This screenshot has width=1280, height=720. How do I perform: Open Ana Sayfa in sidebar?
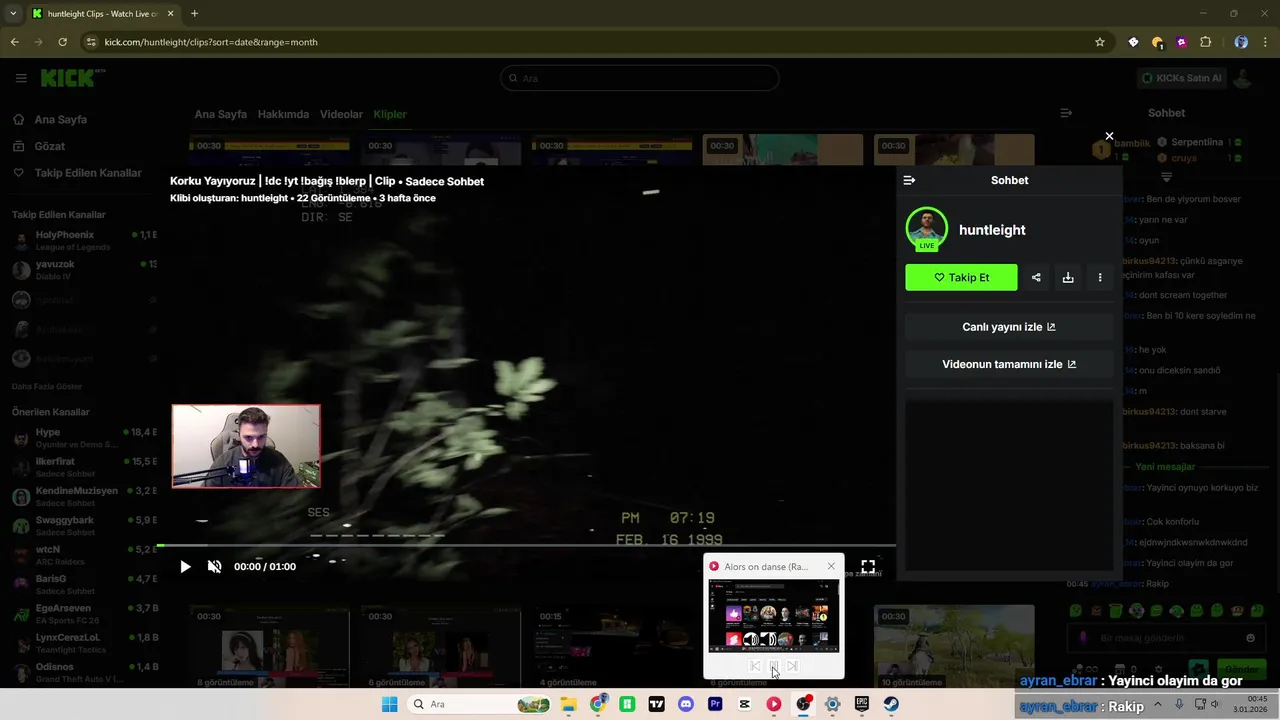[61, 119]
